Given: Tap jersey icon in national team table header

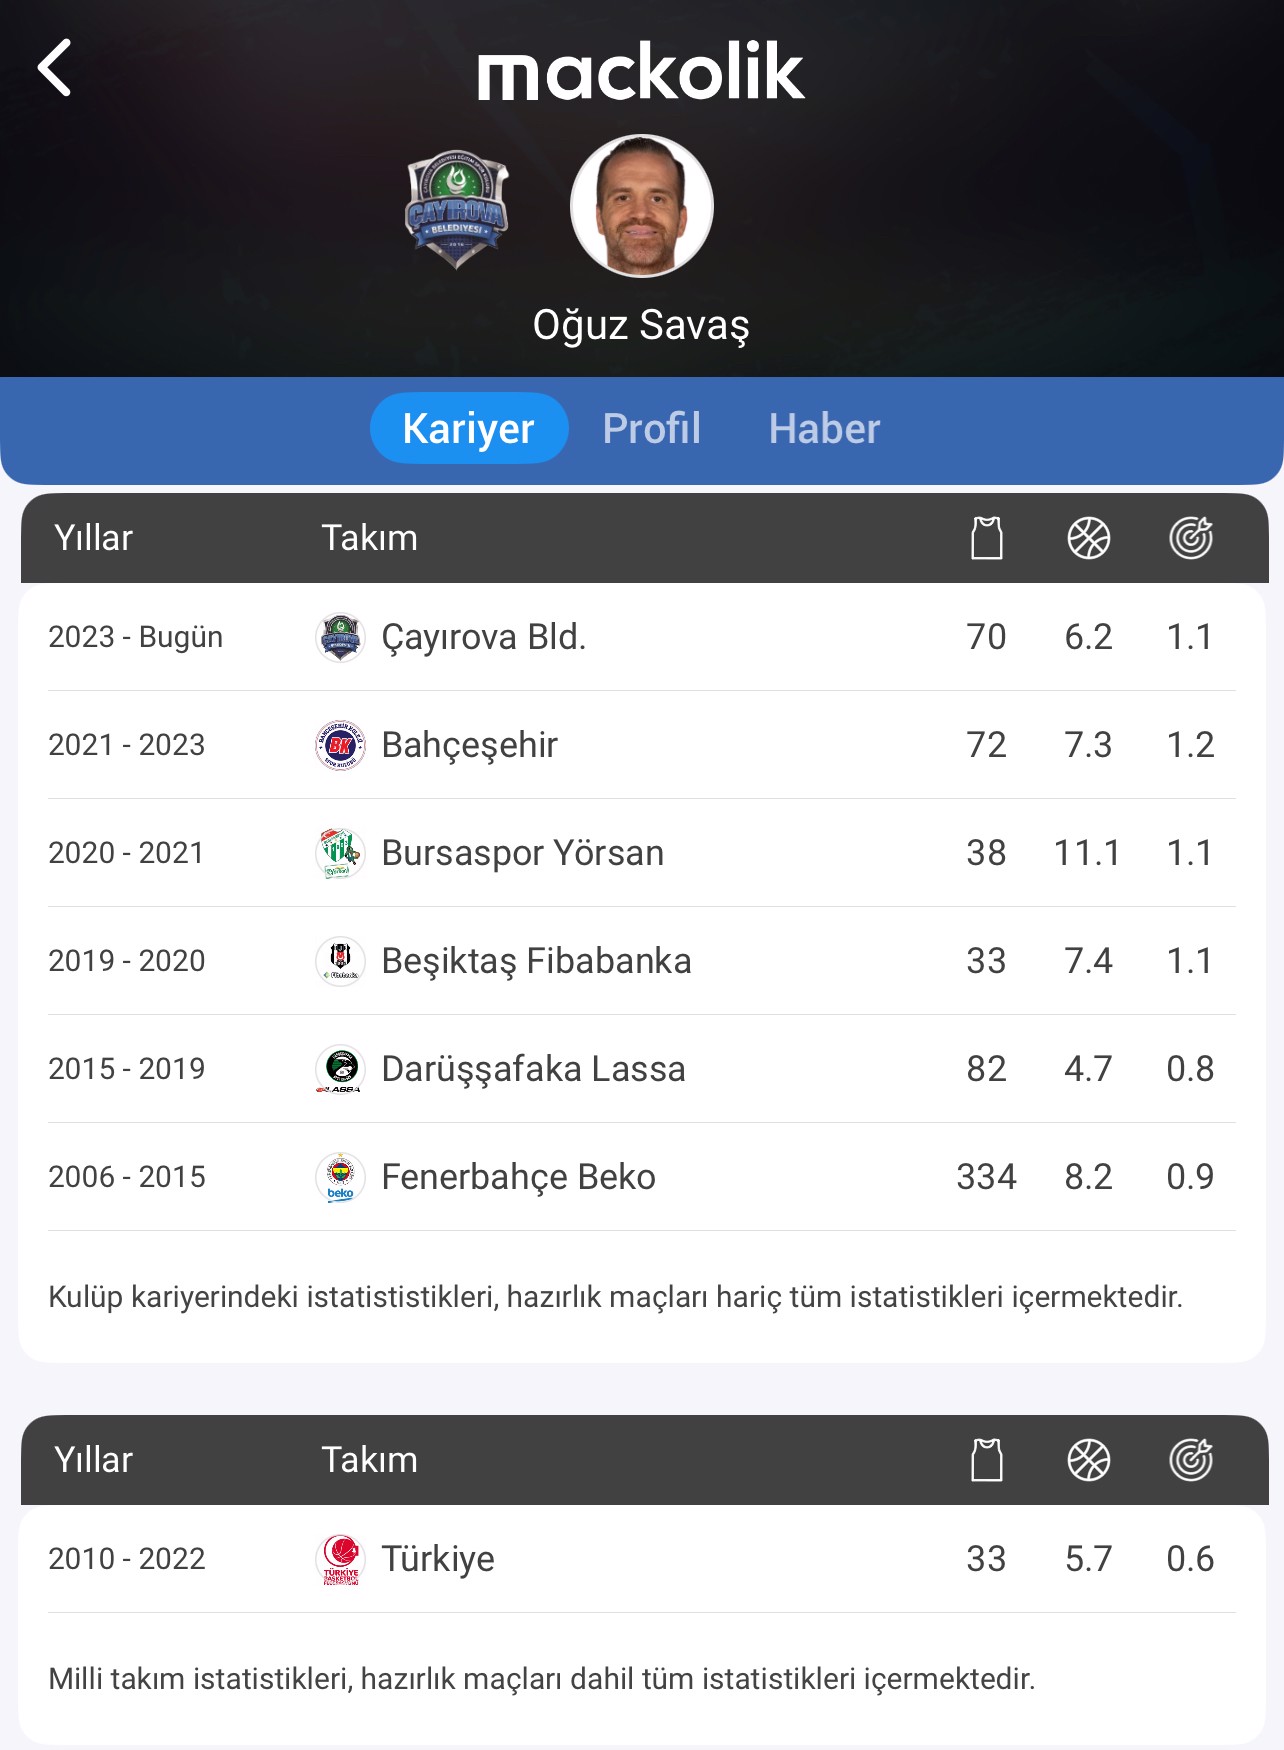Looking at the screenshot, I should point(987,1460).
